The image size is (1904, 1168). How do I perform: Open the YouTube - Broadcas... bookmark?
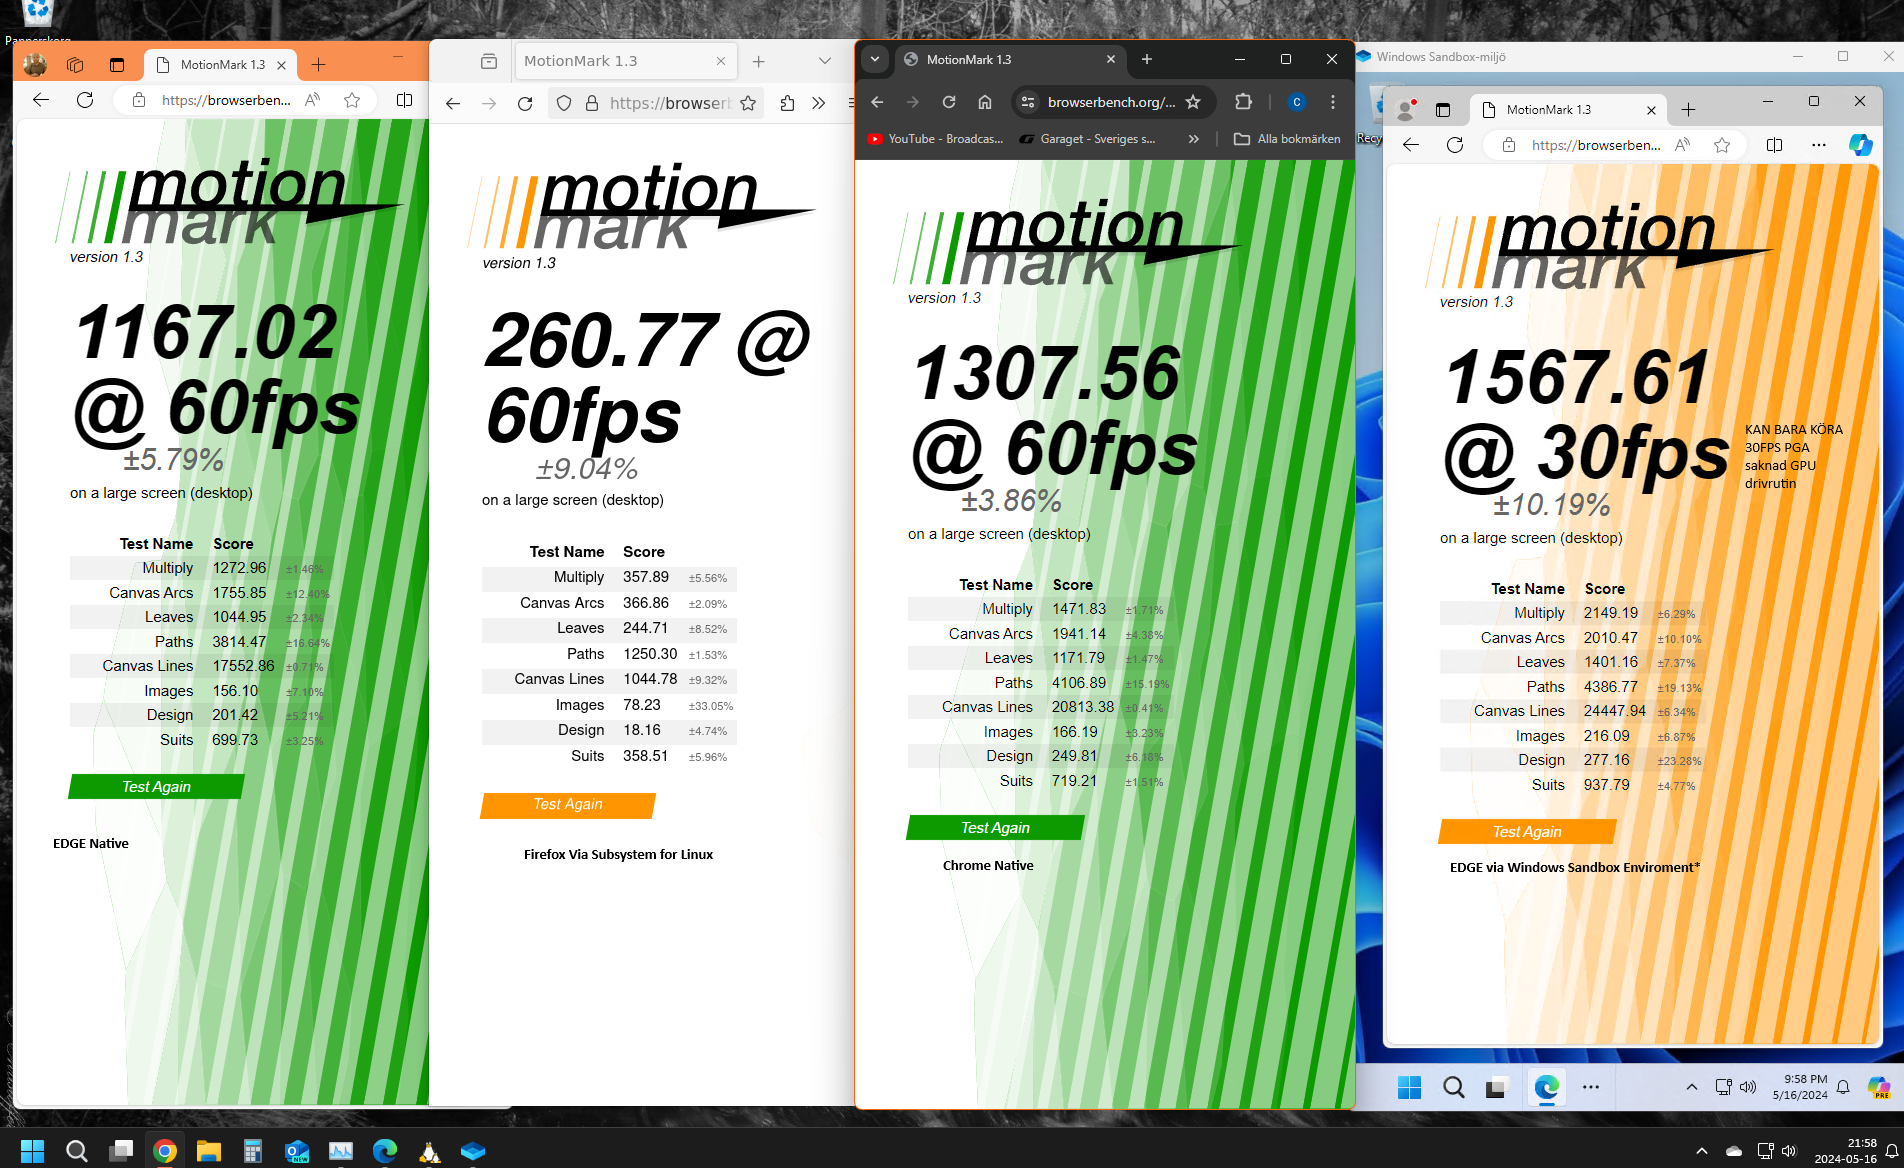(x=935, y=139)
